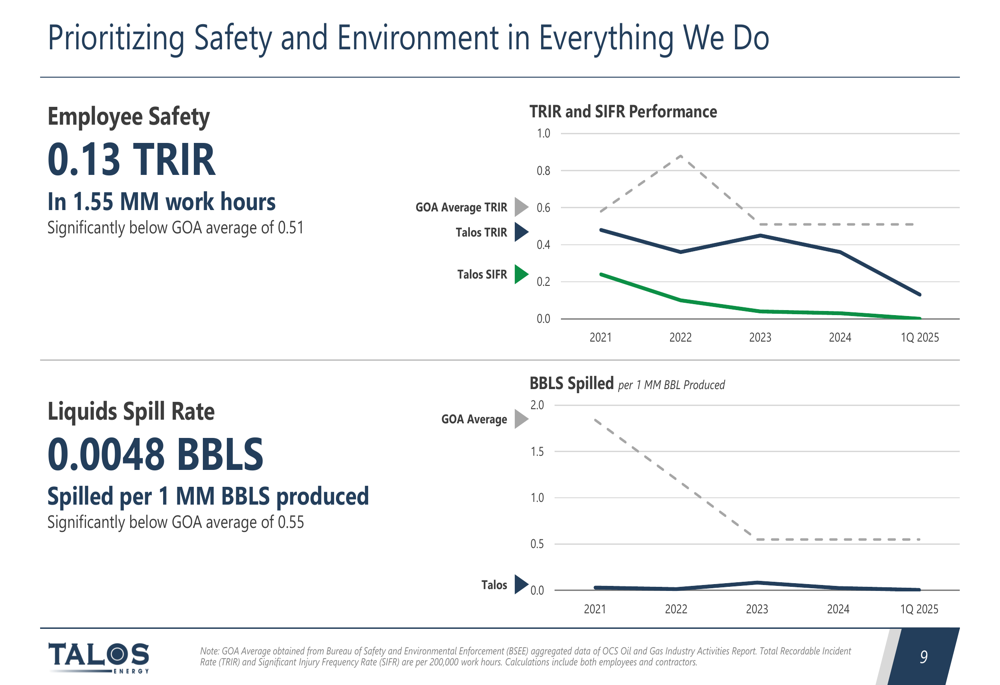Click the Talos Energy logo

(99, 657)
